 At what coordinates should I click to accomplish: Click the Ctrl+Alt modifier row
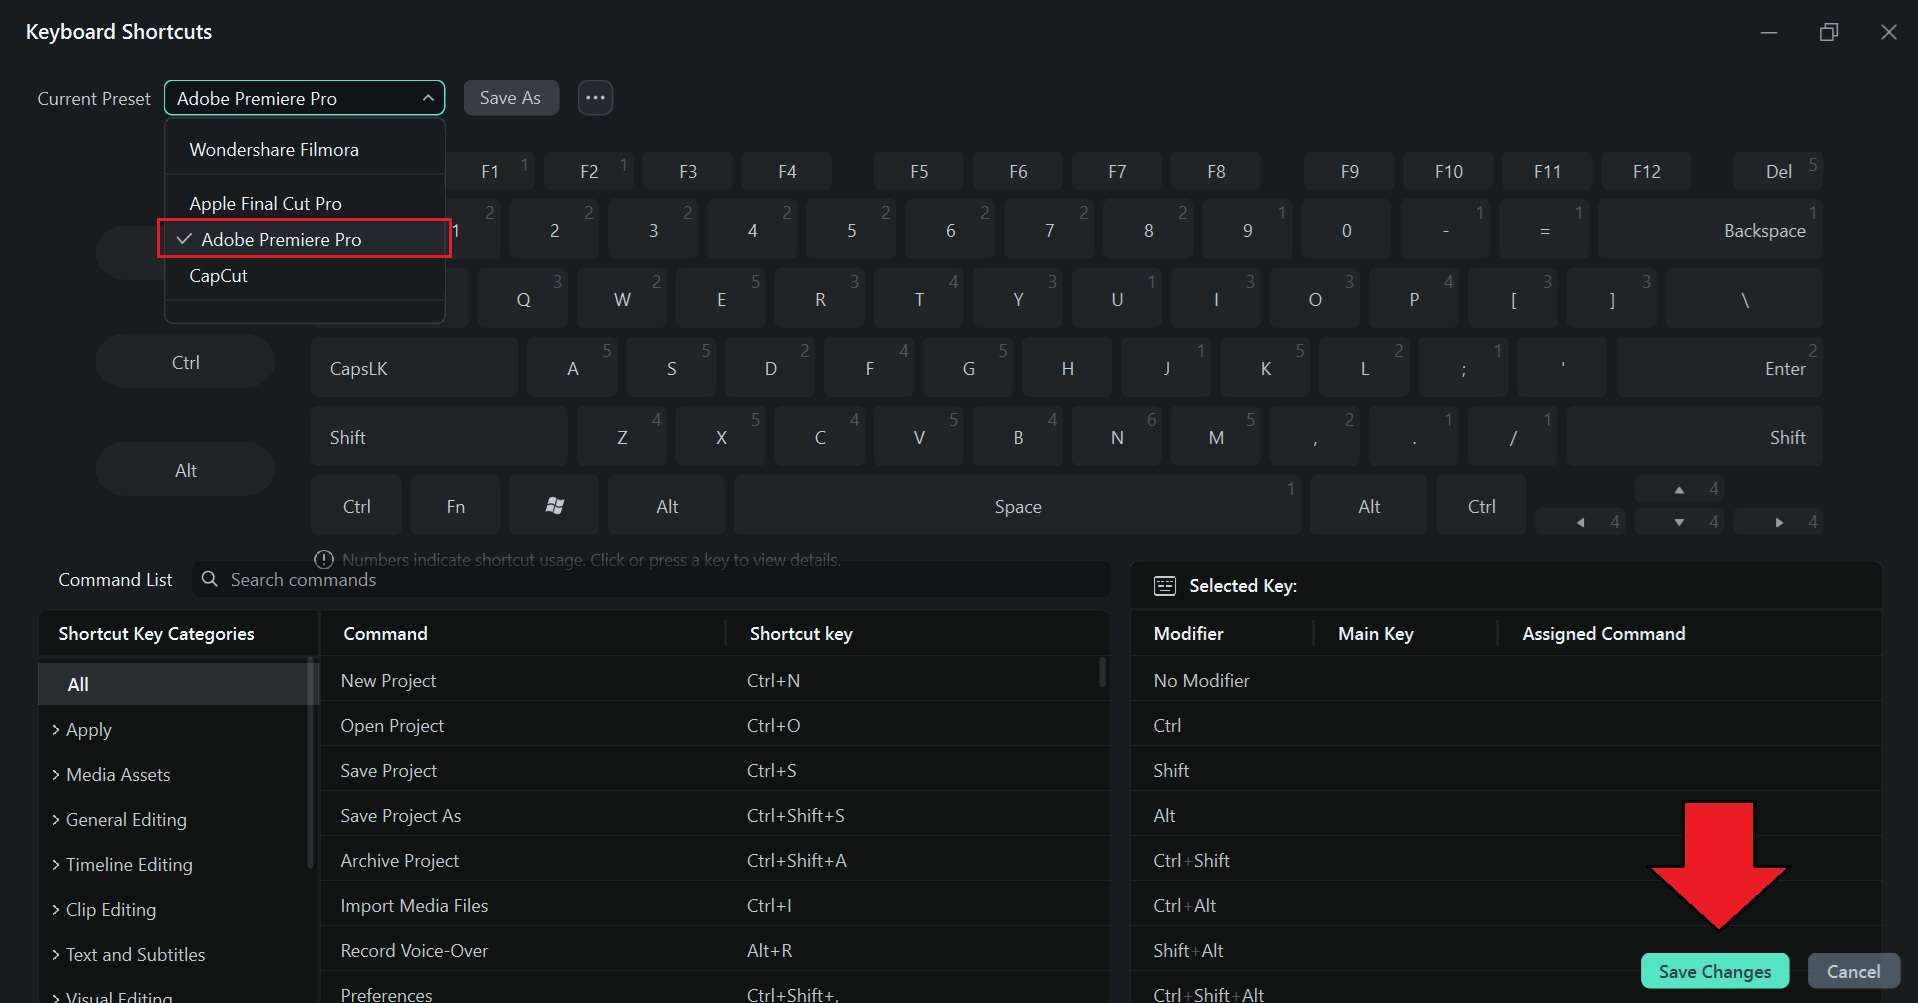(1506, 905)
